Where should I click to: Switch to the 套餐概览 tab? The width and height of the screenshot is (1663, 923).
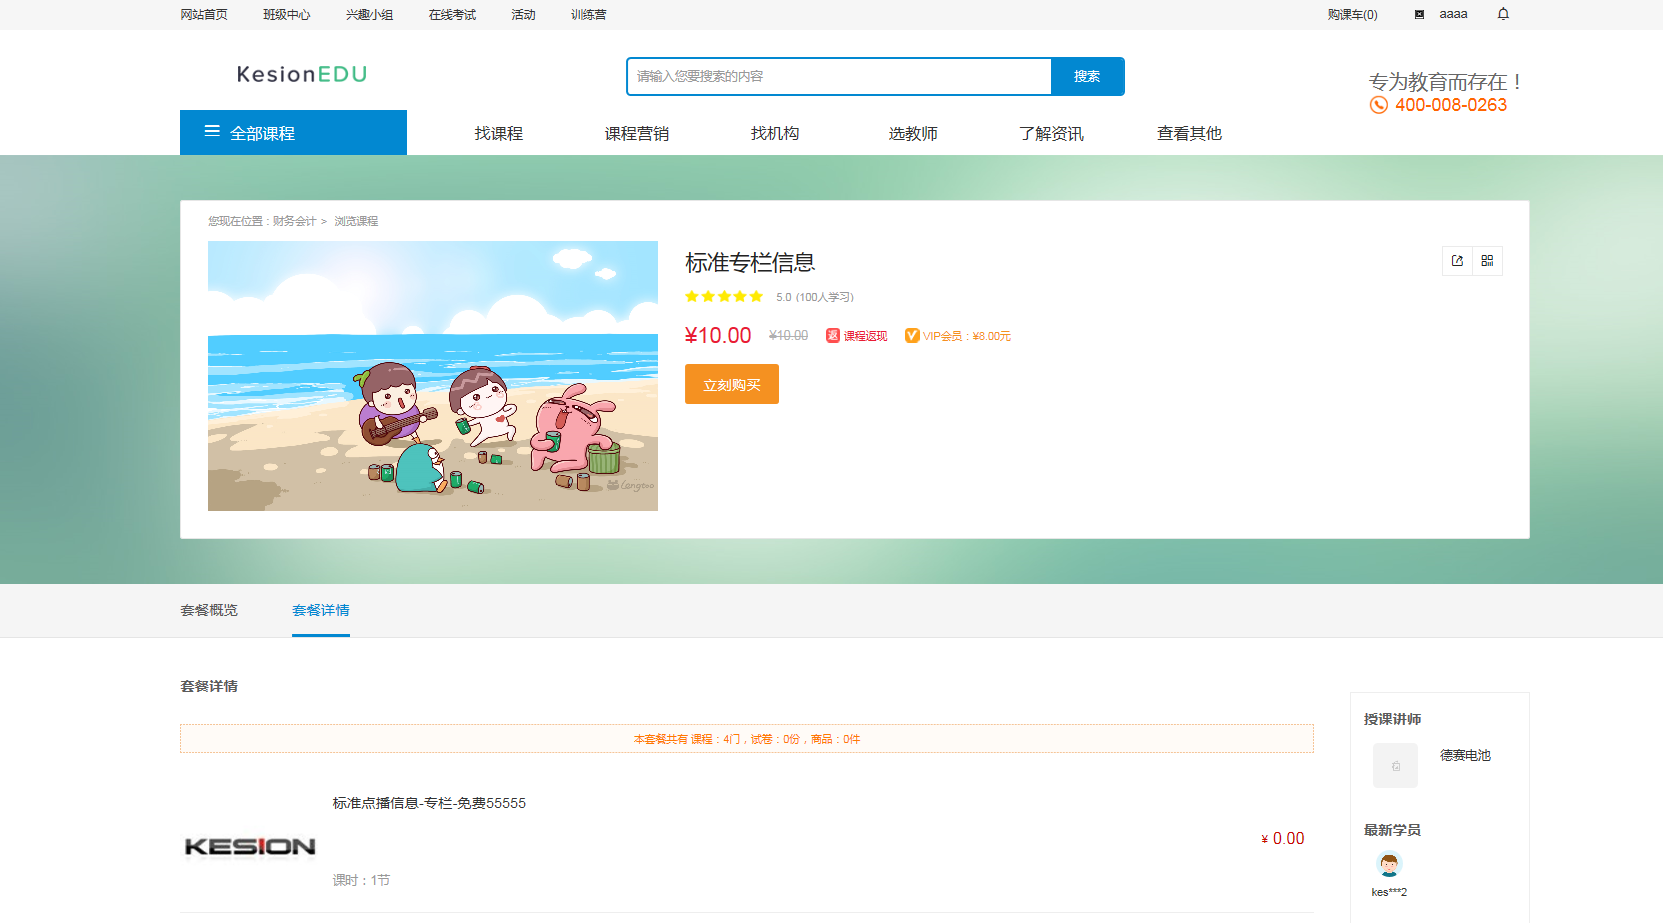pos(209,610)
